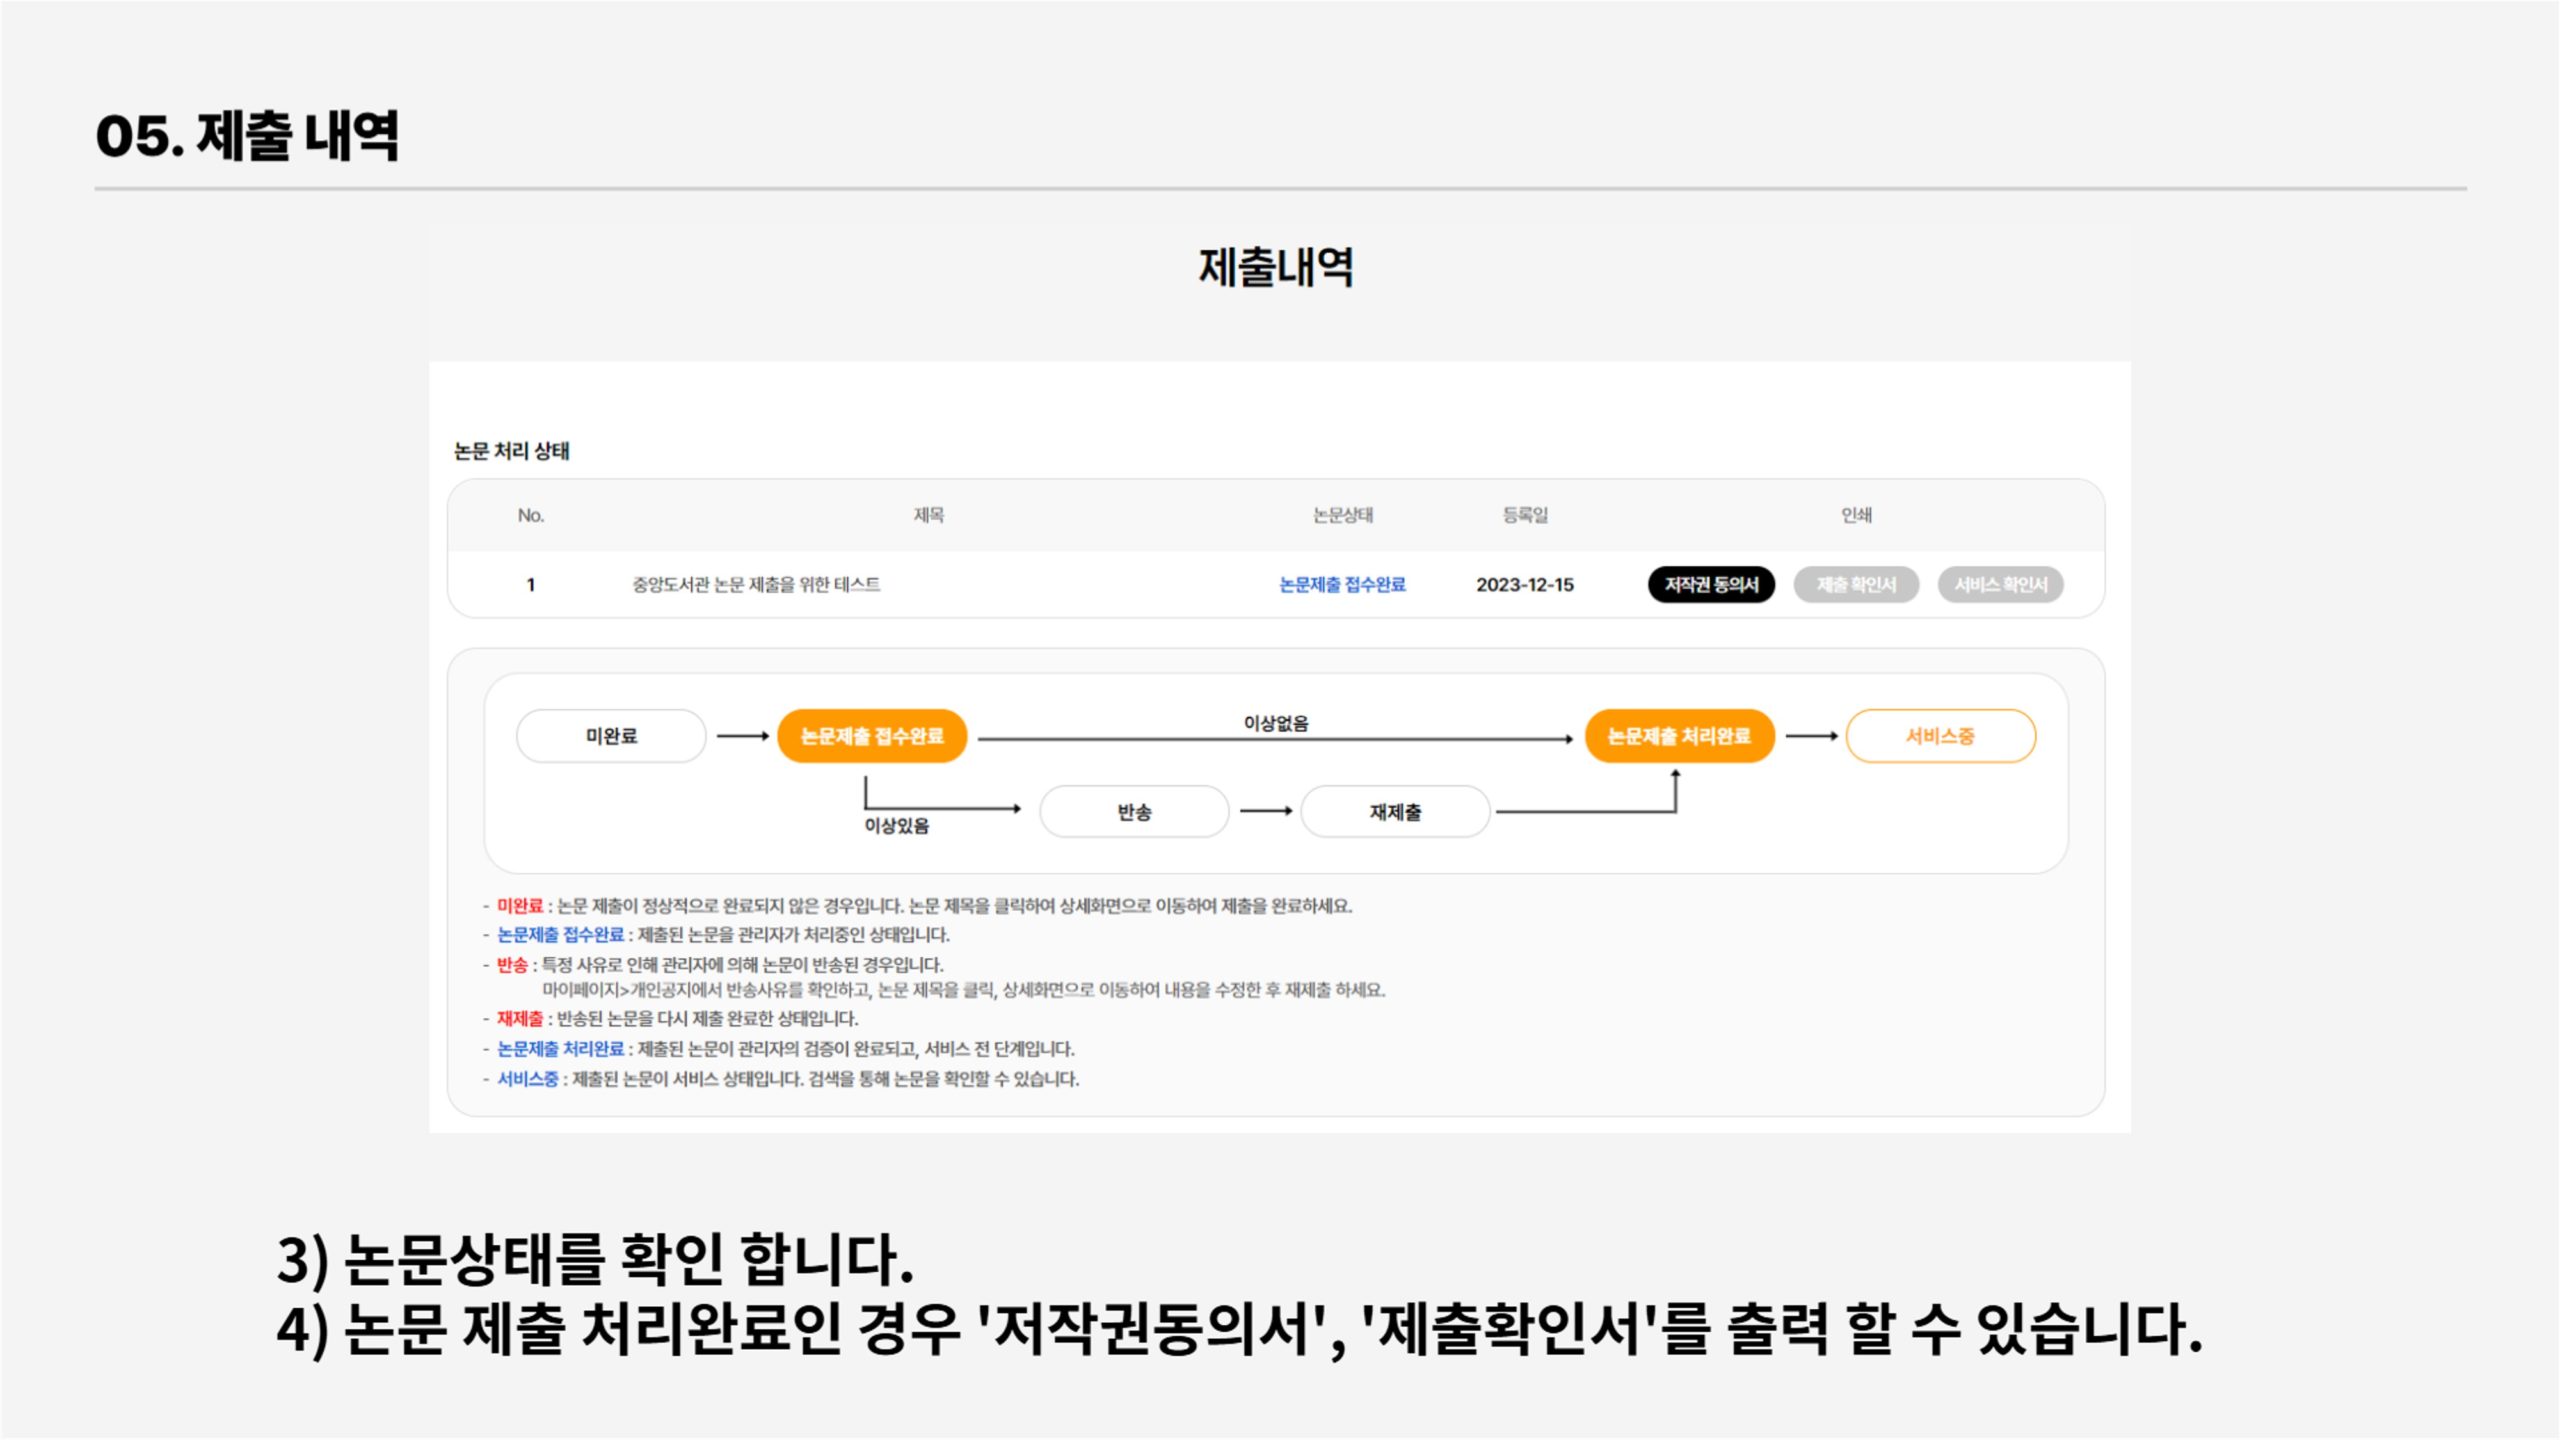The image size is (2560, 1440).
Task: Click the 논문상태 column header
Action: [1342, 515]
